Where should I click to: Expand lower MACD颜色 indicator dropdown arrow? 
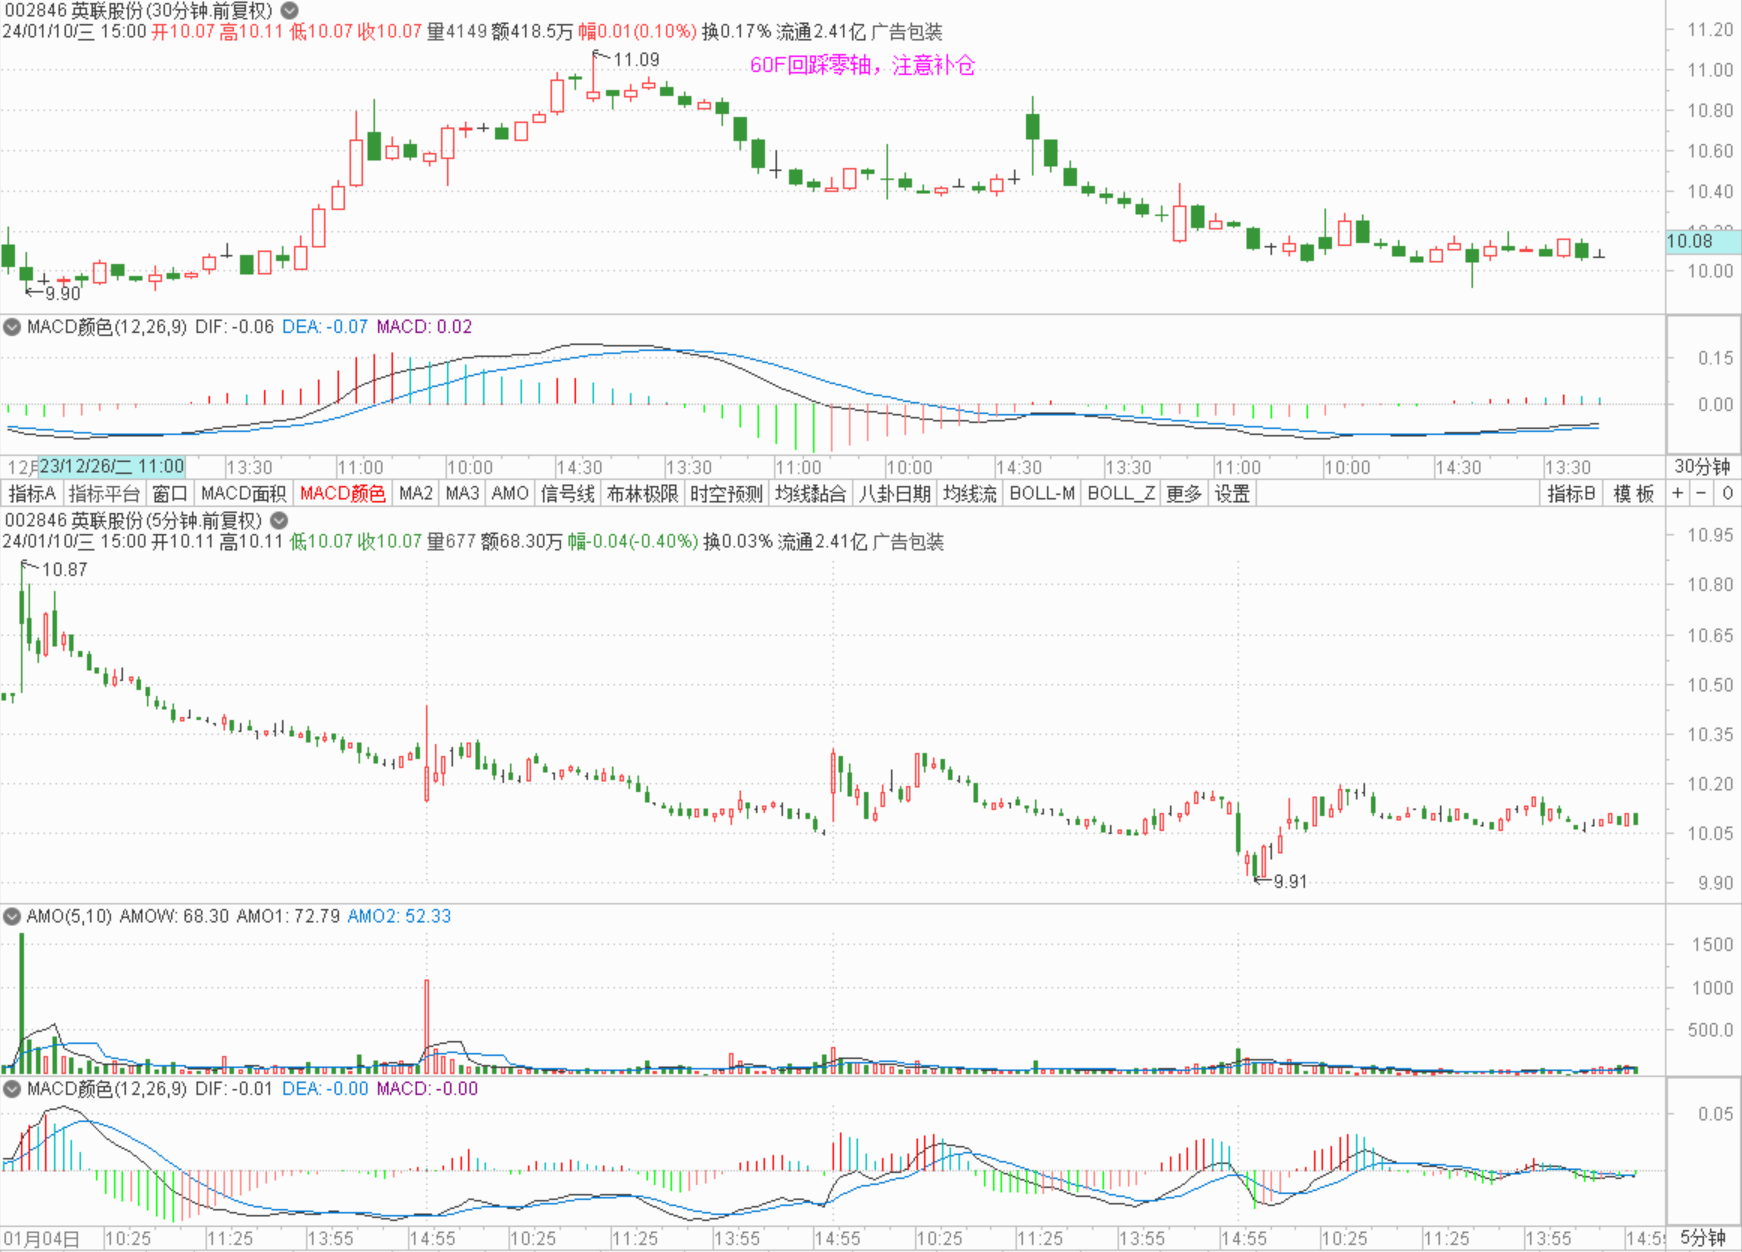12,1088
